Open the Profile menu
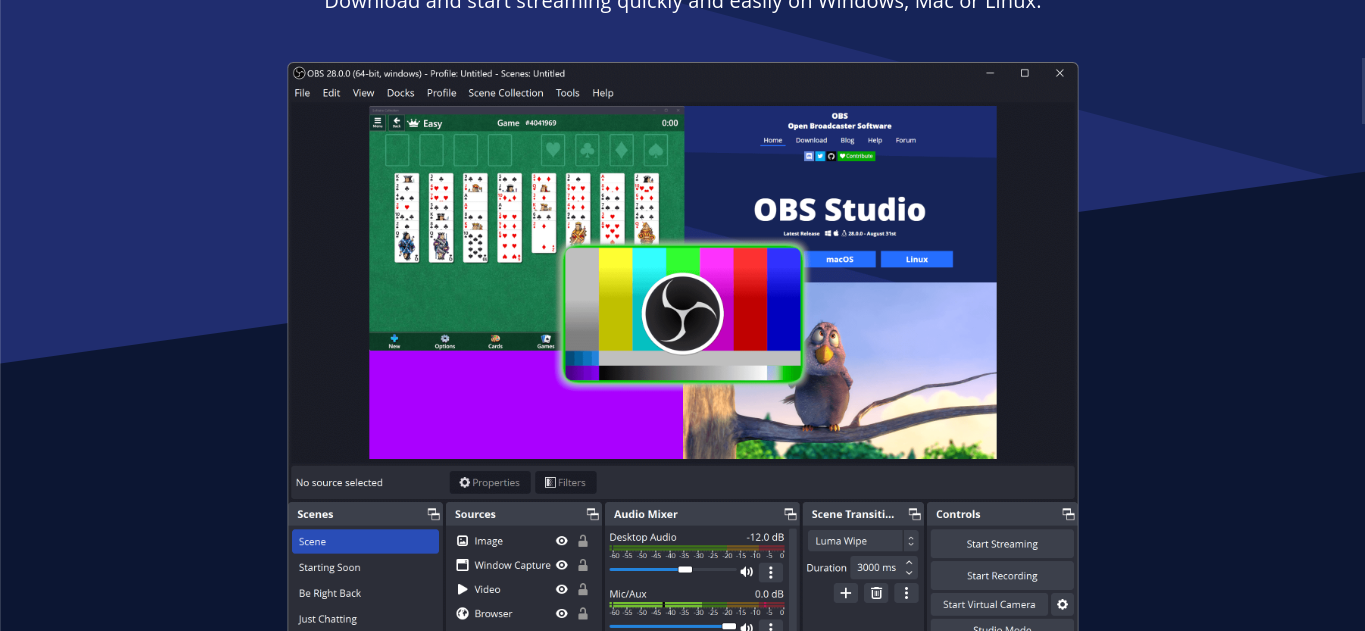 [x=441, y=93]
